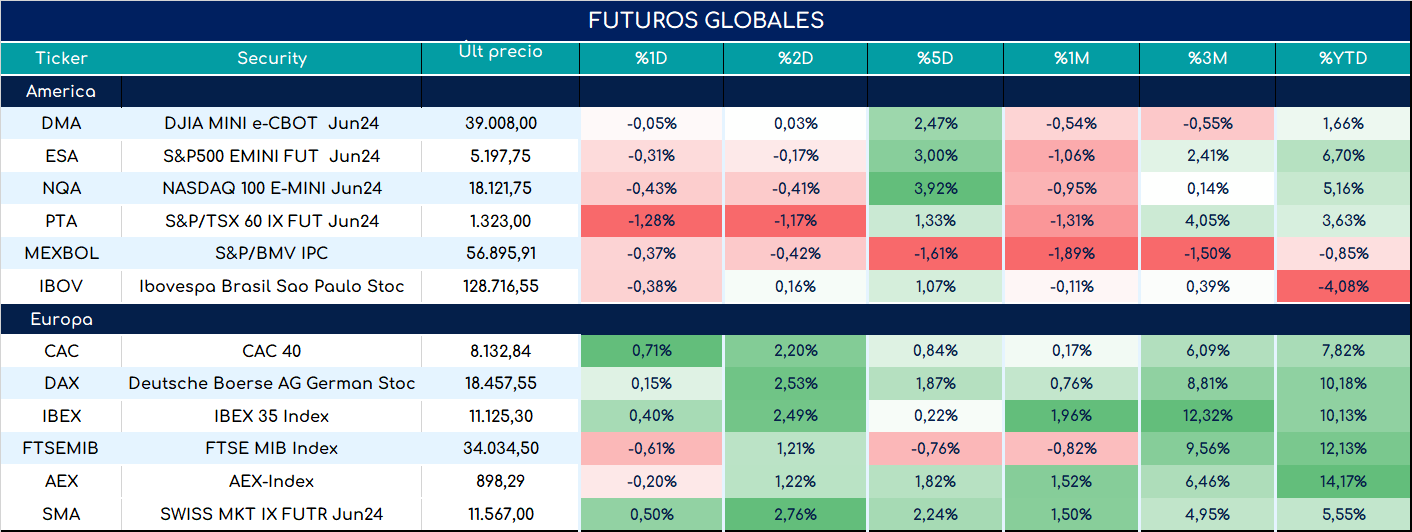Select the Security column header
This screenshot has height=532, width=1412.
point(271,58)
